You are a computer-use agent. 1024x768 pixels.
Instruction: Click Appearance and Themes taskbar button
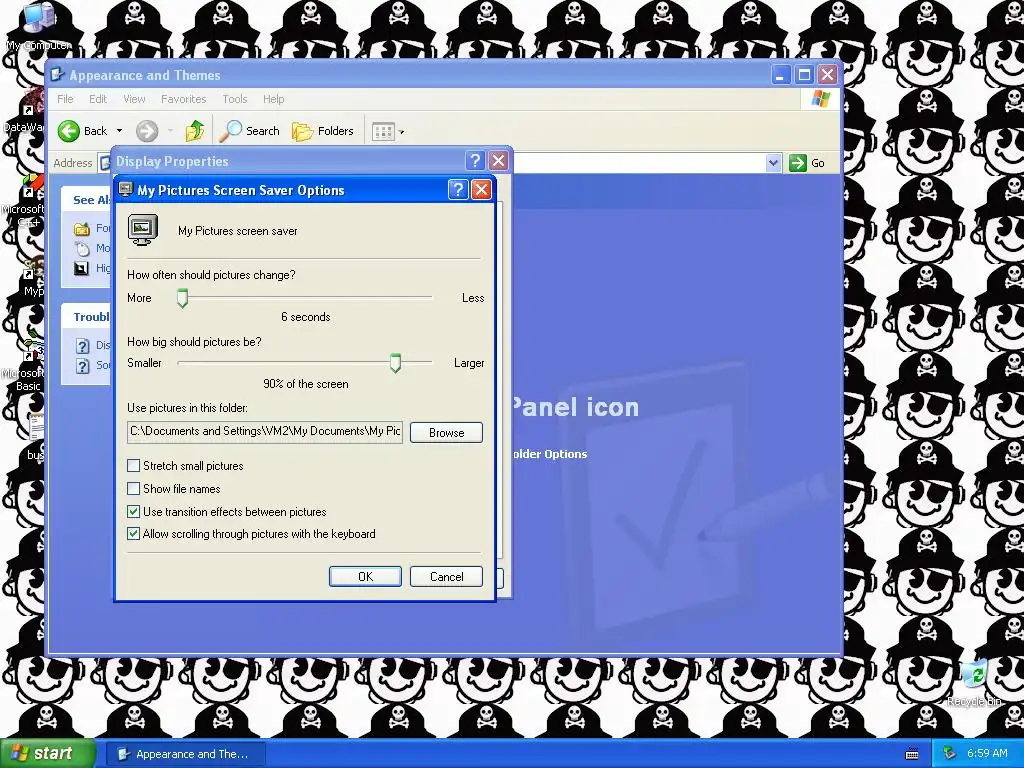(186, 754)
